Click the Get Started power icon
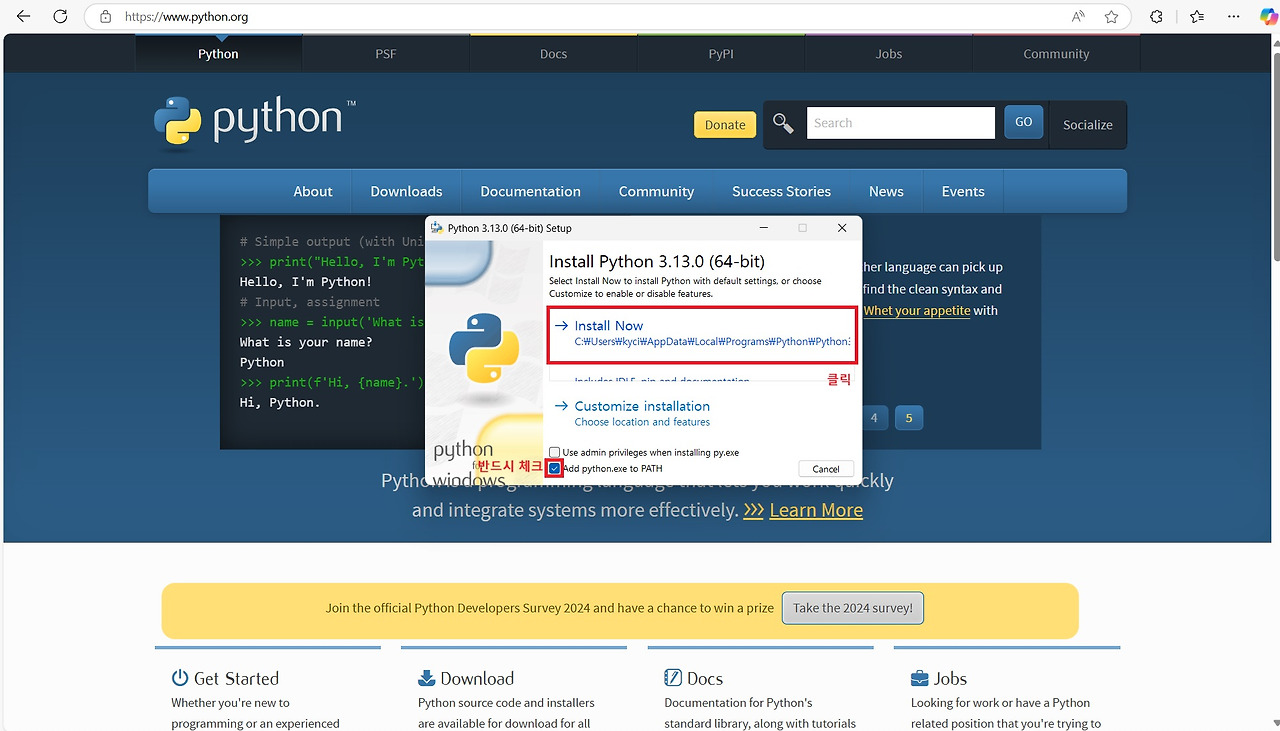 click(x=180, y=678)
